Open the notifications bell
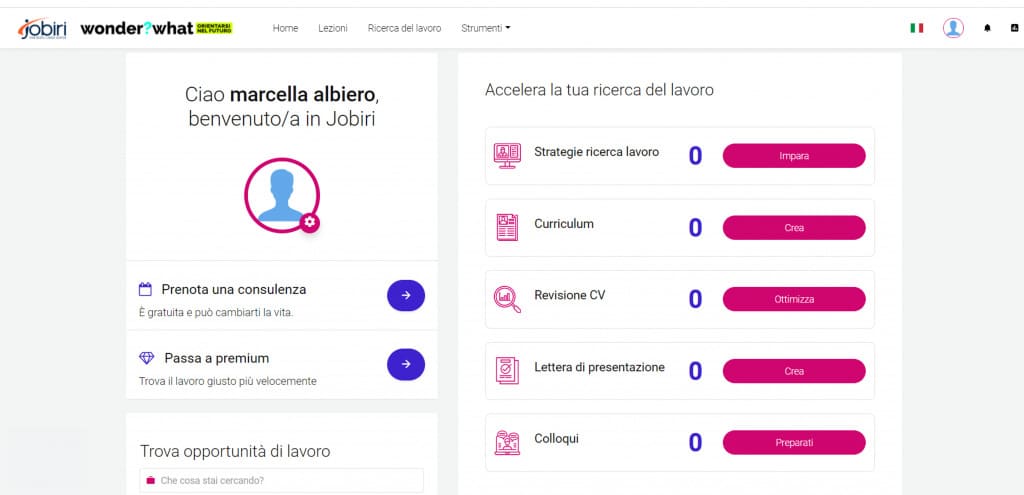 coord(987,28)
